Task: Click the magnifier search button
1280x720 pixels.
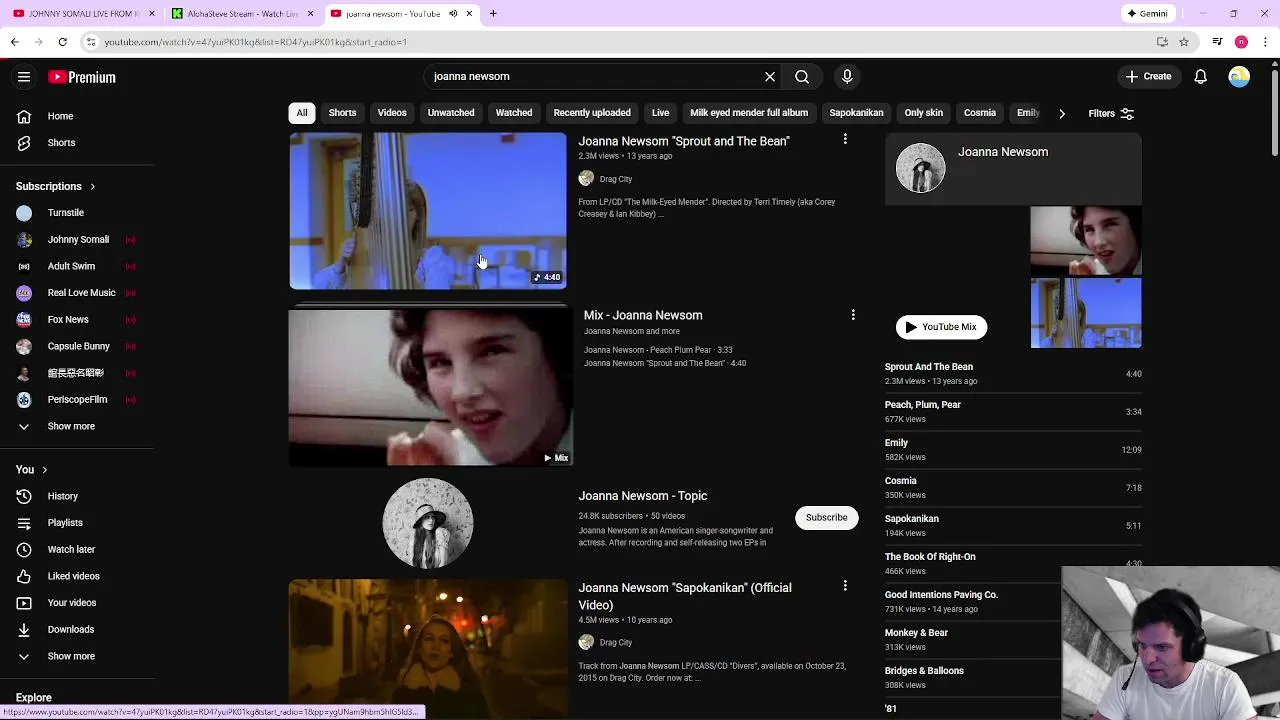Action: tap(802, 76)
